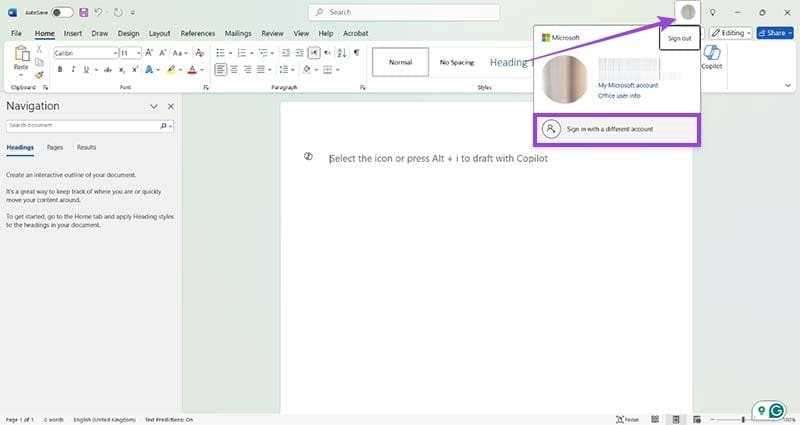Open the Mailings tab
The height and width of the screenshot is (425, 800).
tap(238, 33)
